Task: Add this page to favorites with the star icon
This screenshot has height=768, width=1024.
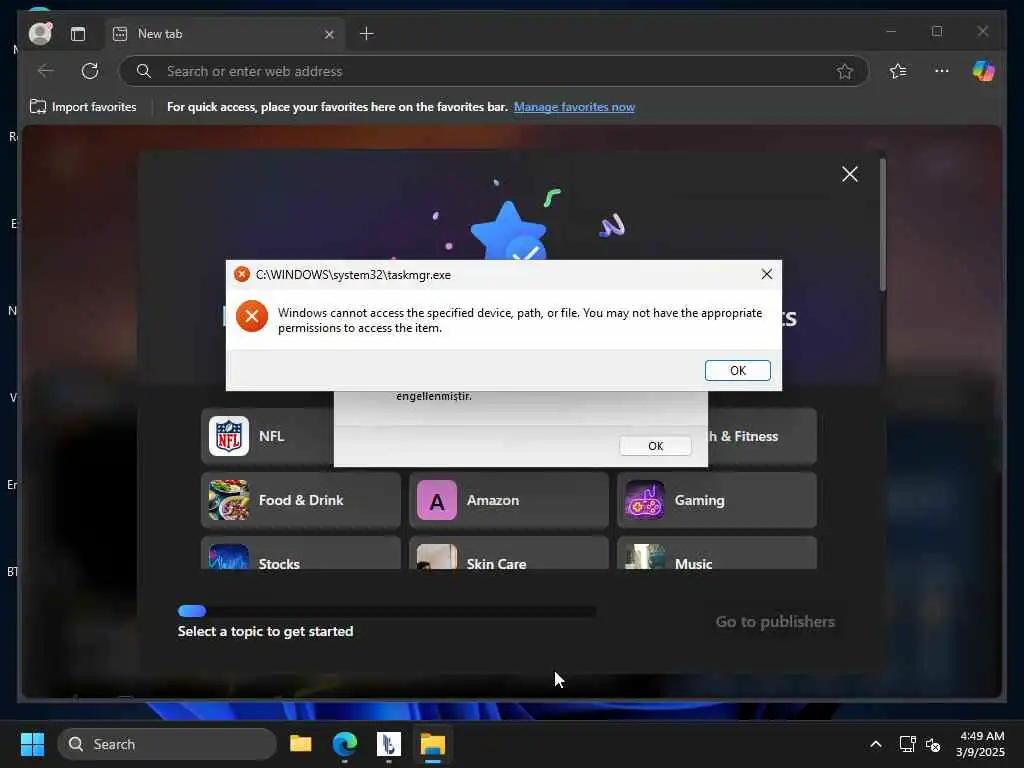Action: pyautogui.click(x=844, y=71)
